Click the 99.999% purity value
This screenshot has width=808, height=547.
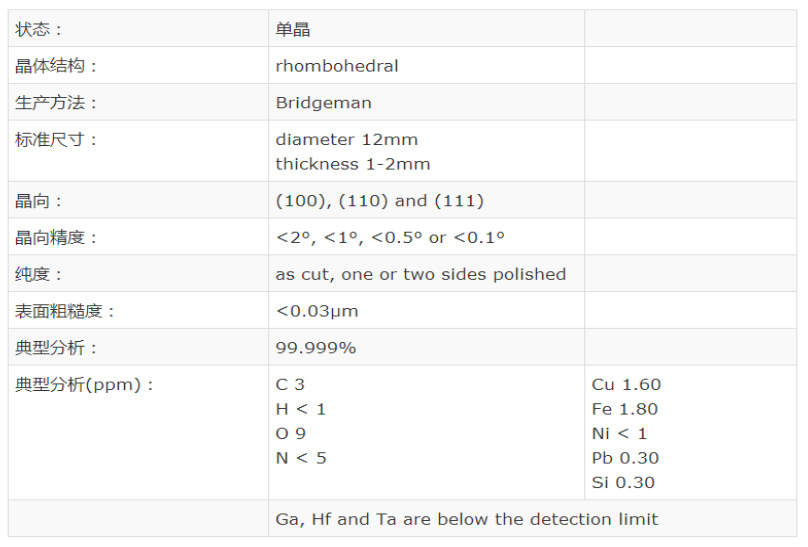316,348
